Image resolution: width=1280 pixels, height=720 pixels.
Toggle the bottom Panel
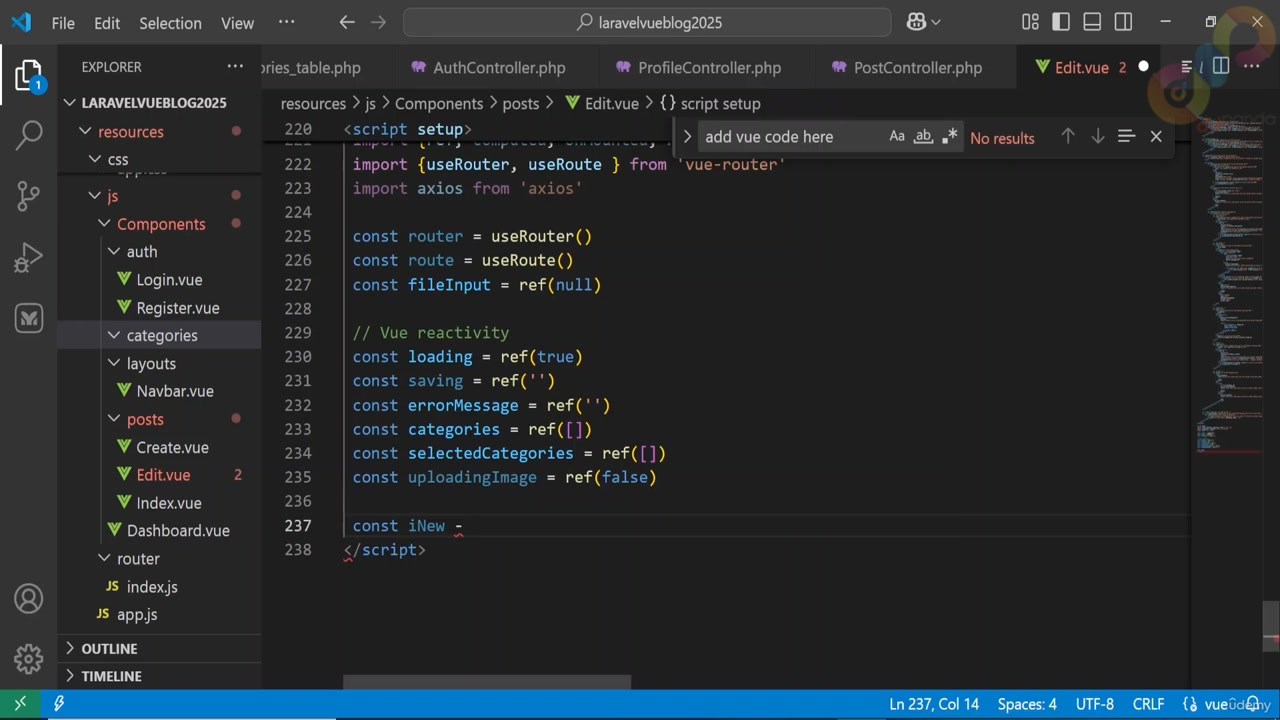[x=1092, y=22]
